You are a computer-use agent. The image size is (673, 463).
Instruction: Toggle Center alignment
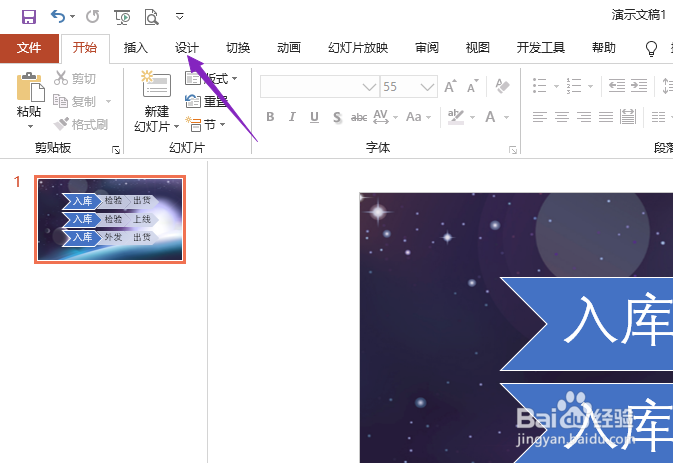pyautogui.click(x=562, y=117)
